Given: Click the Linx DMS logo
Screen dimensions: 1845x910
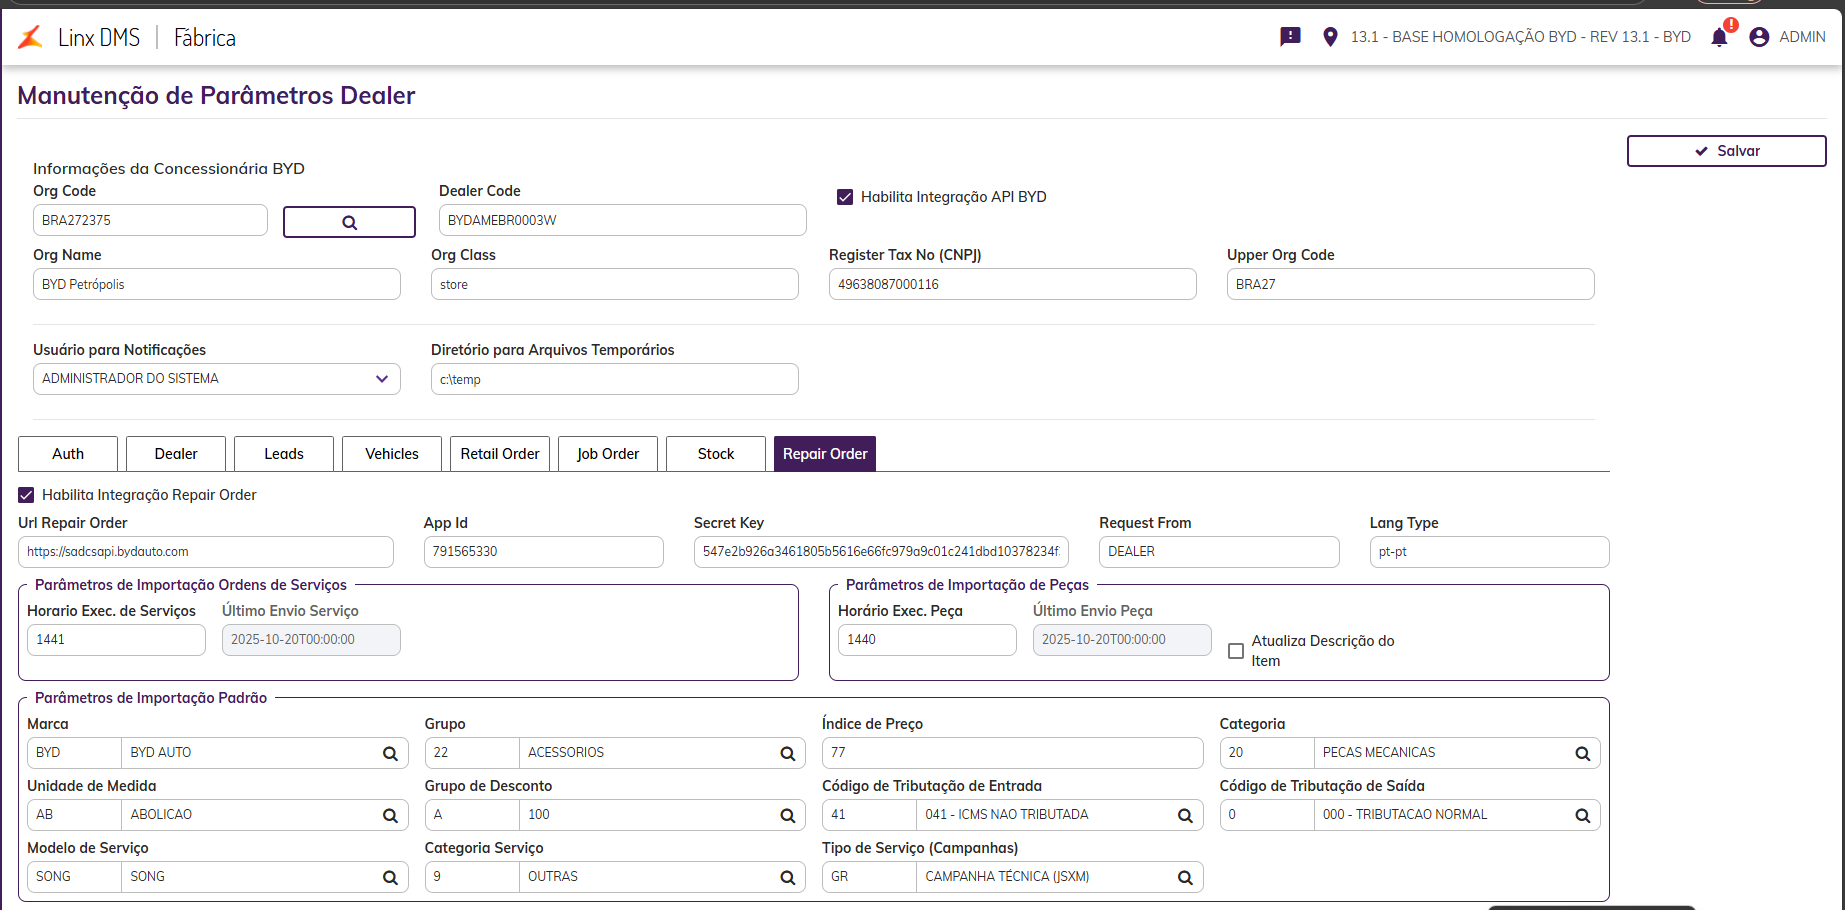Looking at the screenshot, I should pos(31,38).
